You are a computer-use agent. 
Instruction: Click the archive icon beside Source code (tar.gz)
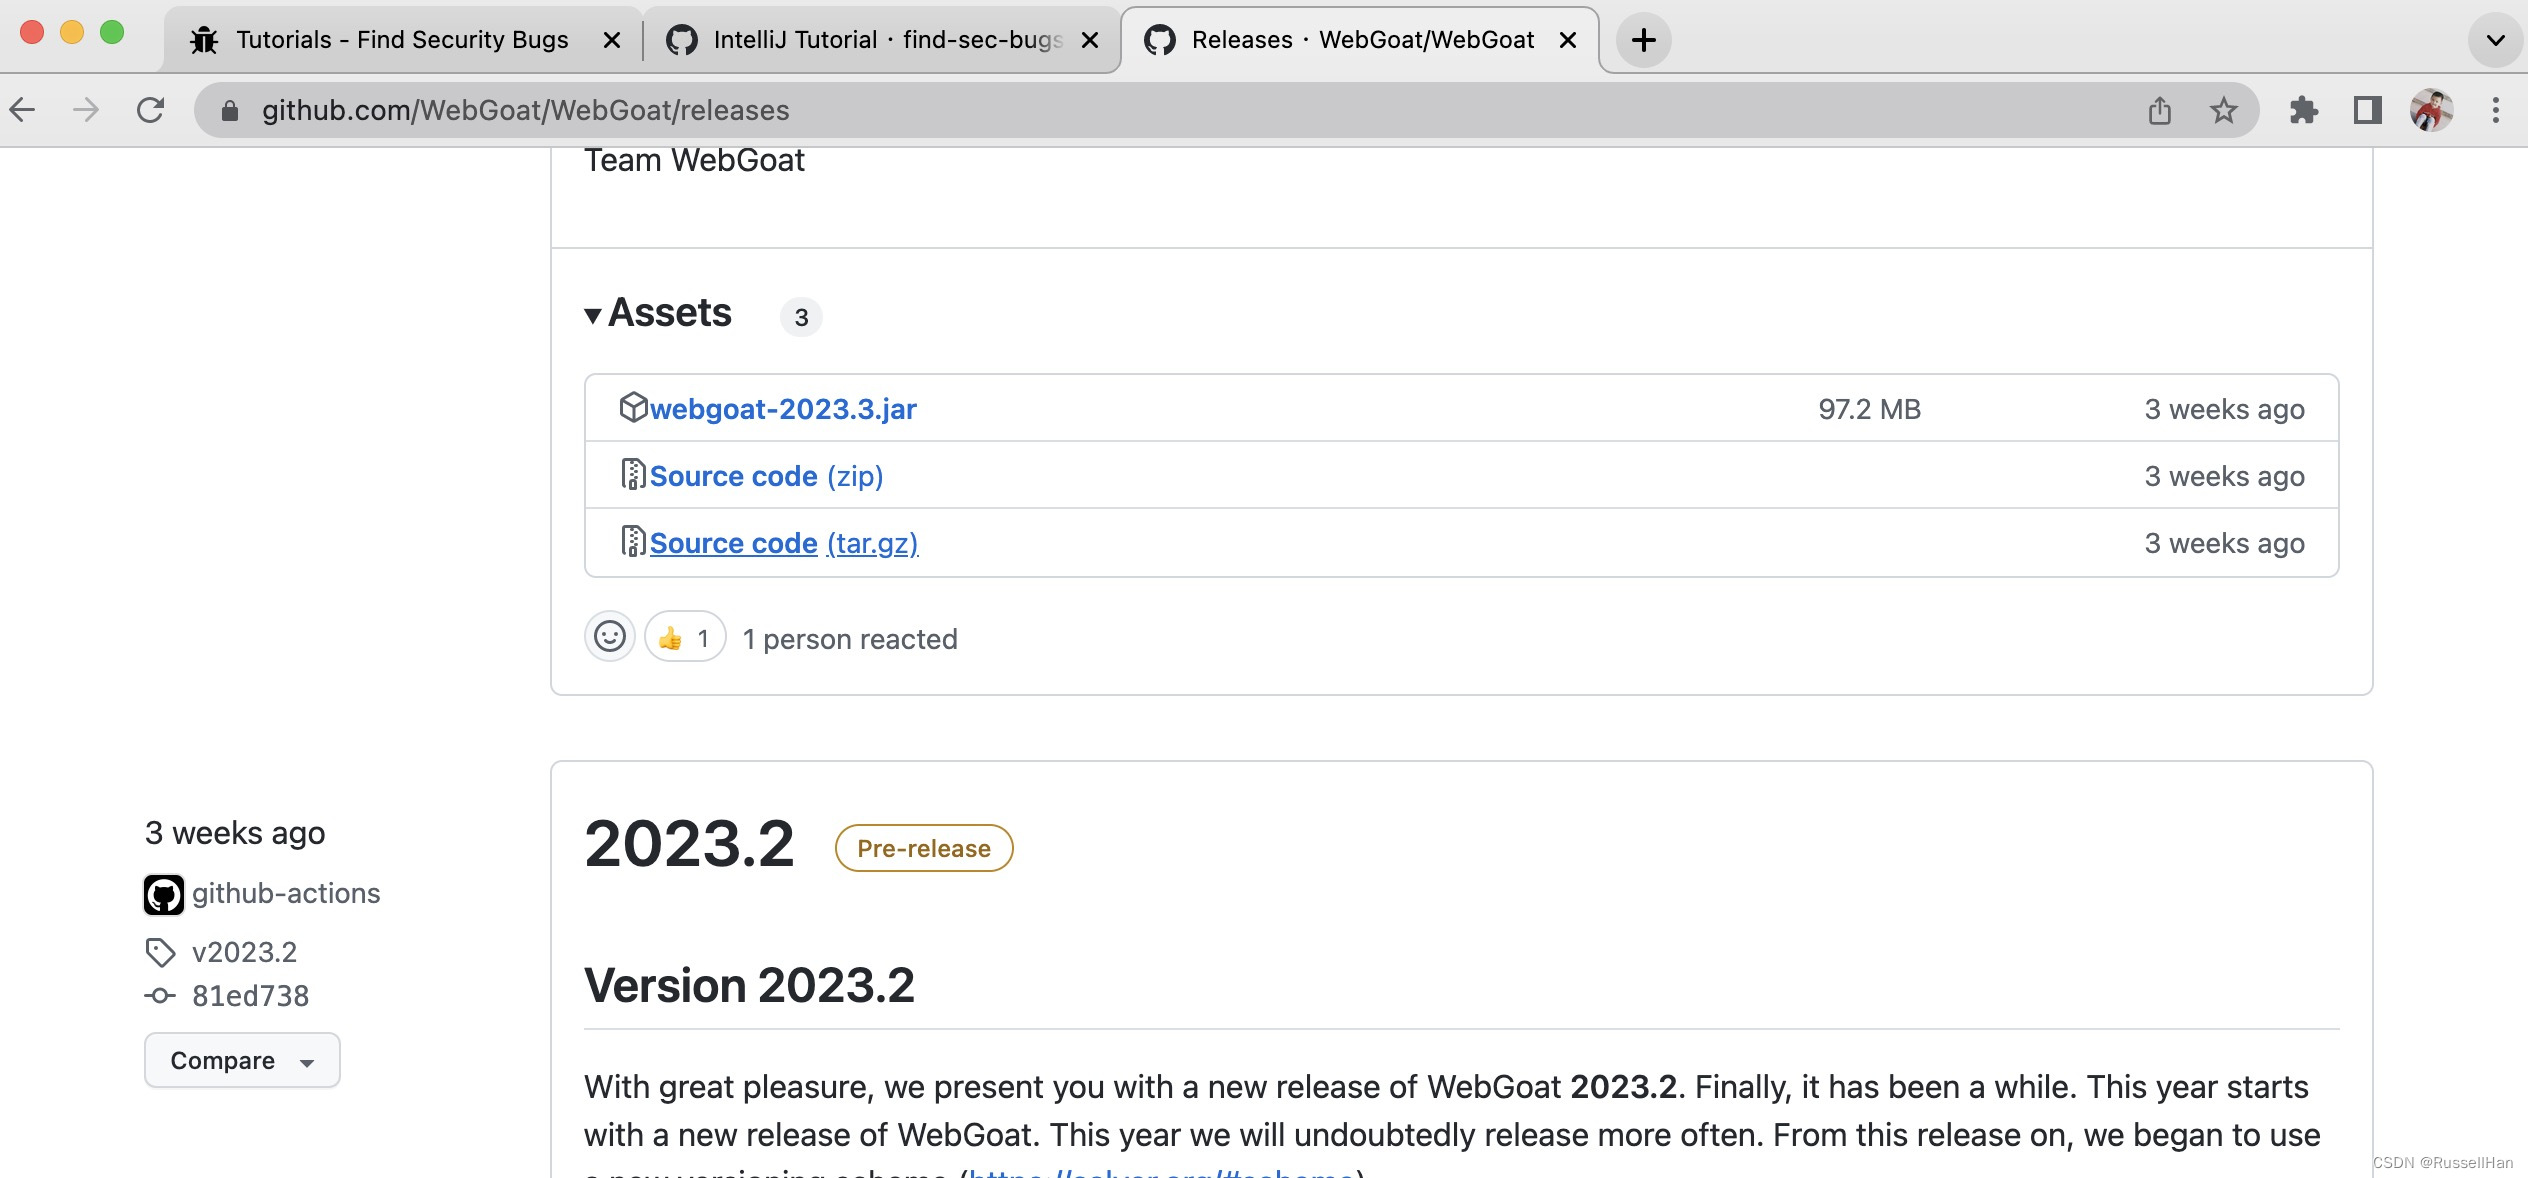(x=633, y=541)
